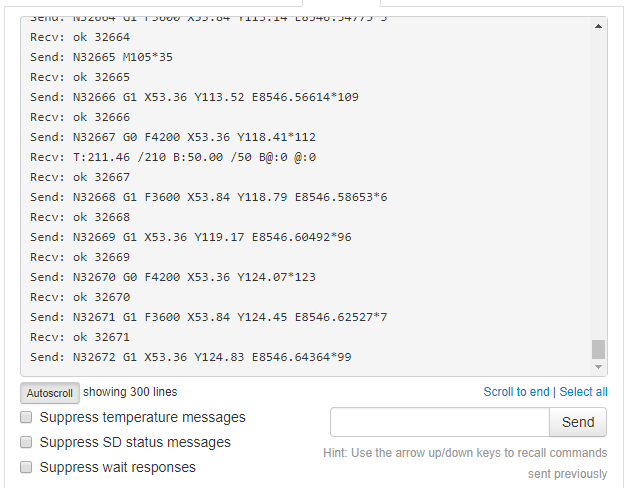Viewport: 629px width, 488px height.
Task: Toggle the Autoscroll button
Action: coord(49,393)
